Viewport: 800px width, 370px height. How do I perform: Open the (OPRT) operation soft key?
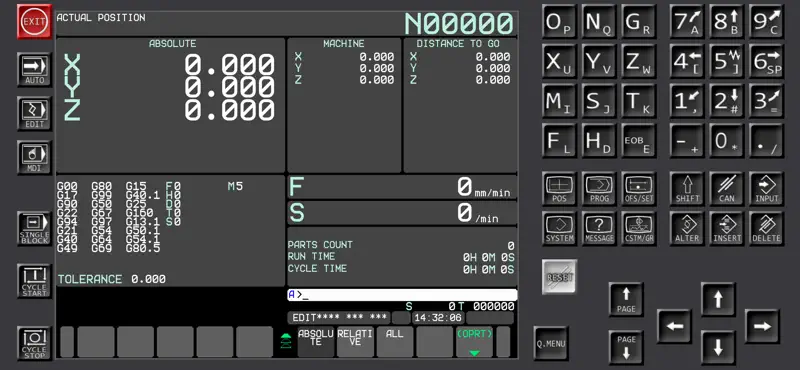coord(474,341)
